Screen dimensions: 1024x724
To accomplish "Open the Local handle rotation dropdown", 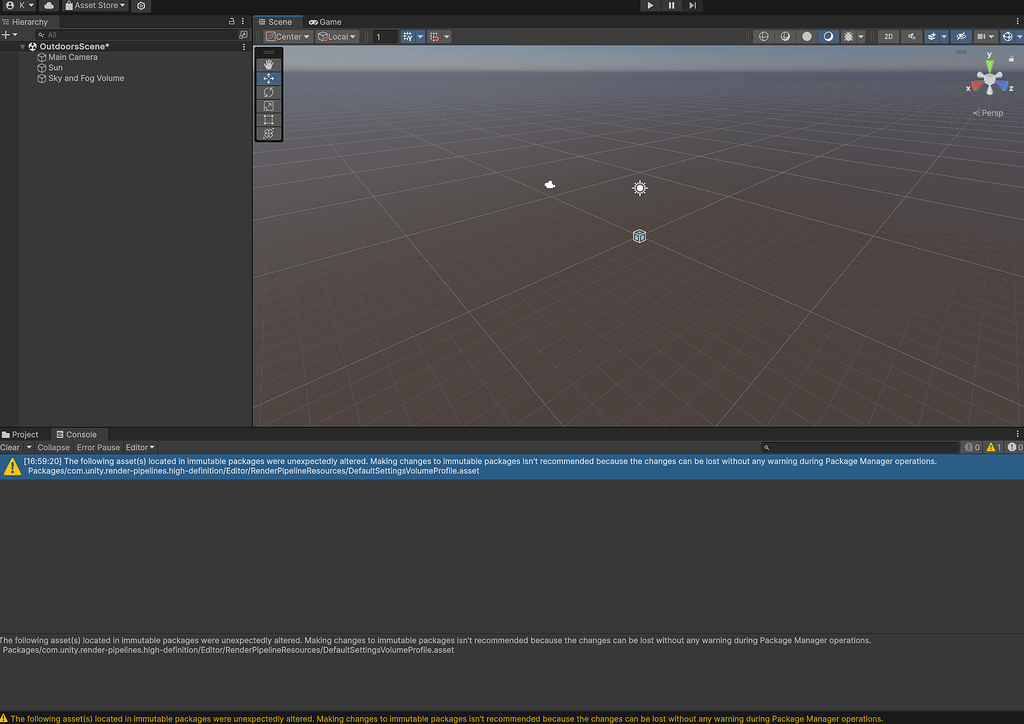I will [x=337, y=36].
